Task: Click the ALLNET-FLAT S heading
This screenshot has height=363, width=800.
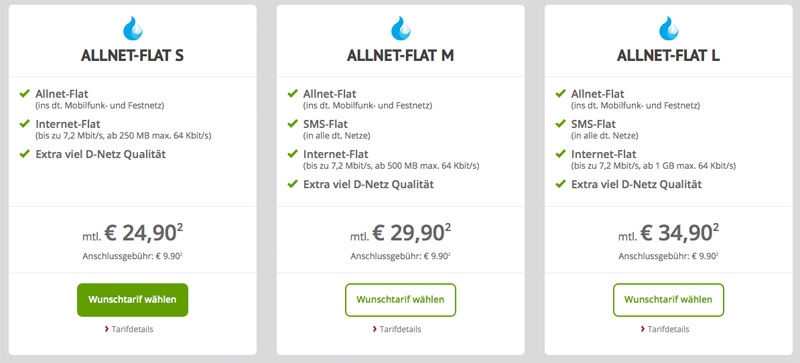Action: click(133, 56)
